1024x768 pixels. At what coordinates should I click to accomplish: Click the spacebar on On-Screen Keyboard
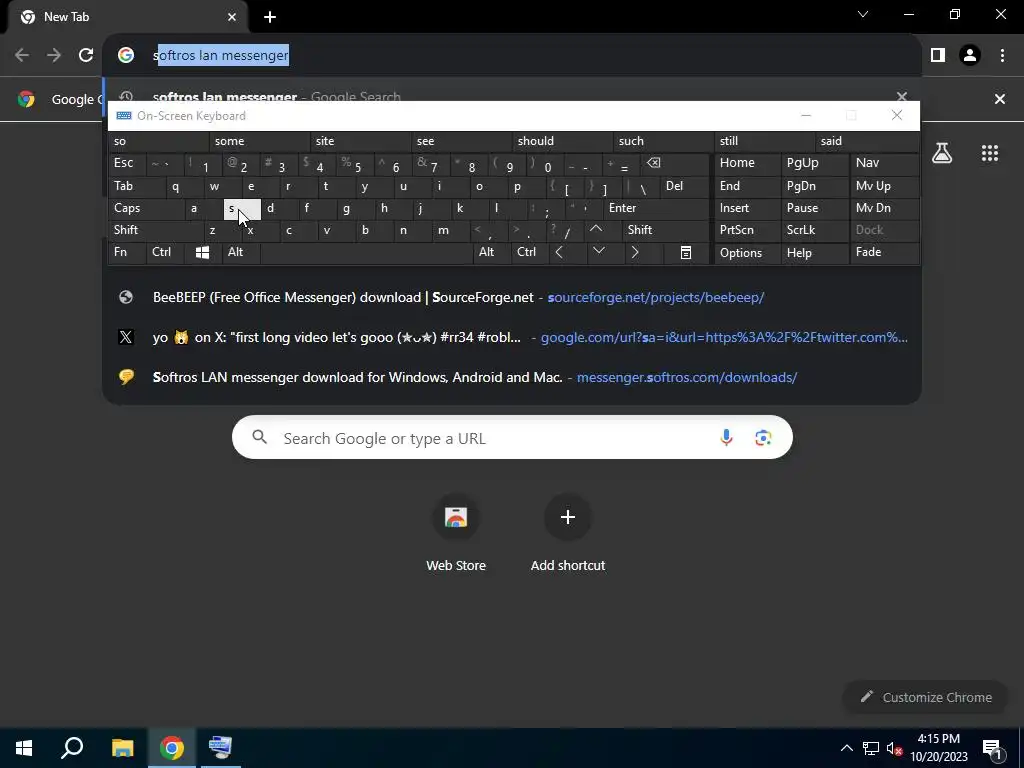tap(366, 253)
